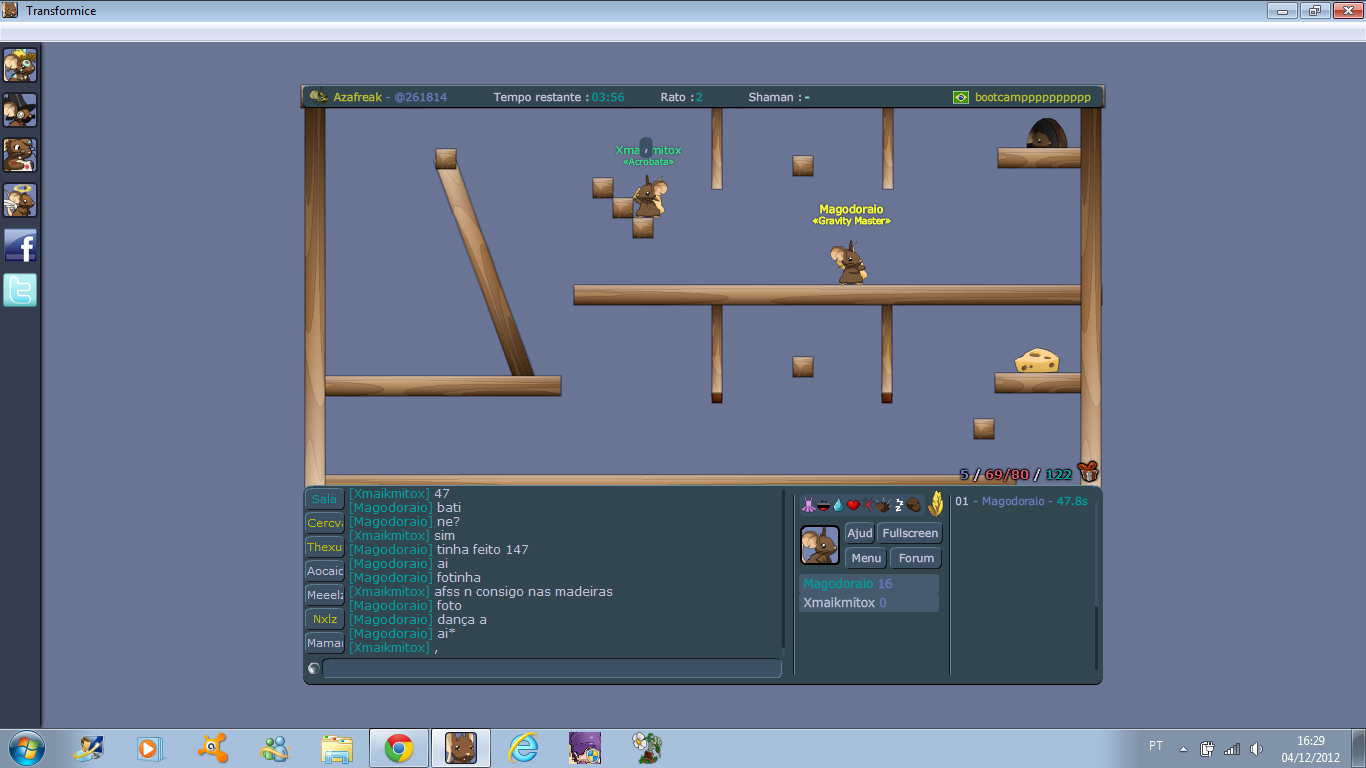
Task: Select Magodoraio in the player score list
Action: pyautogui.click(x=869, y=584)
